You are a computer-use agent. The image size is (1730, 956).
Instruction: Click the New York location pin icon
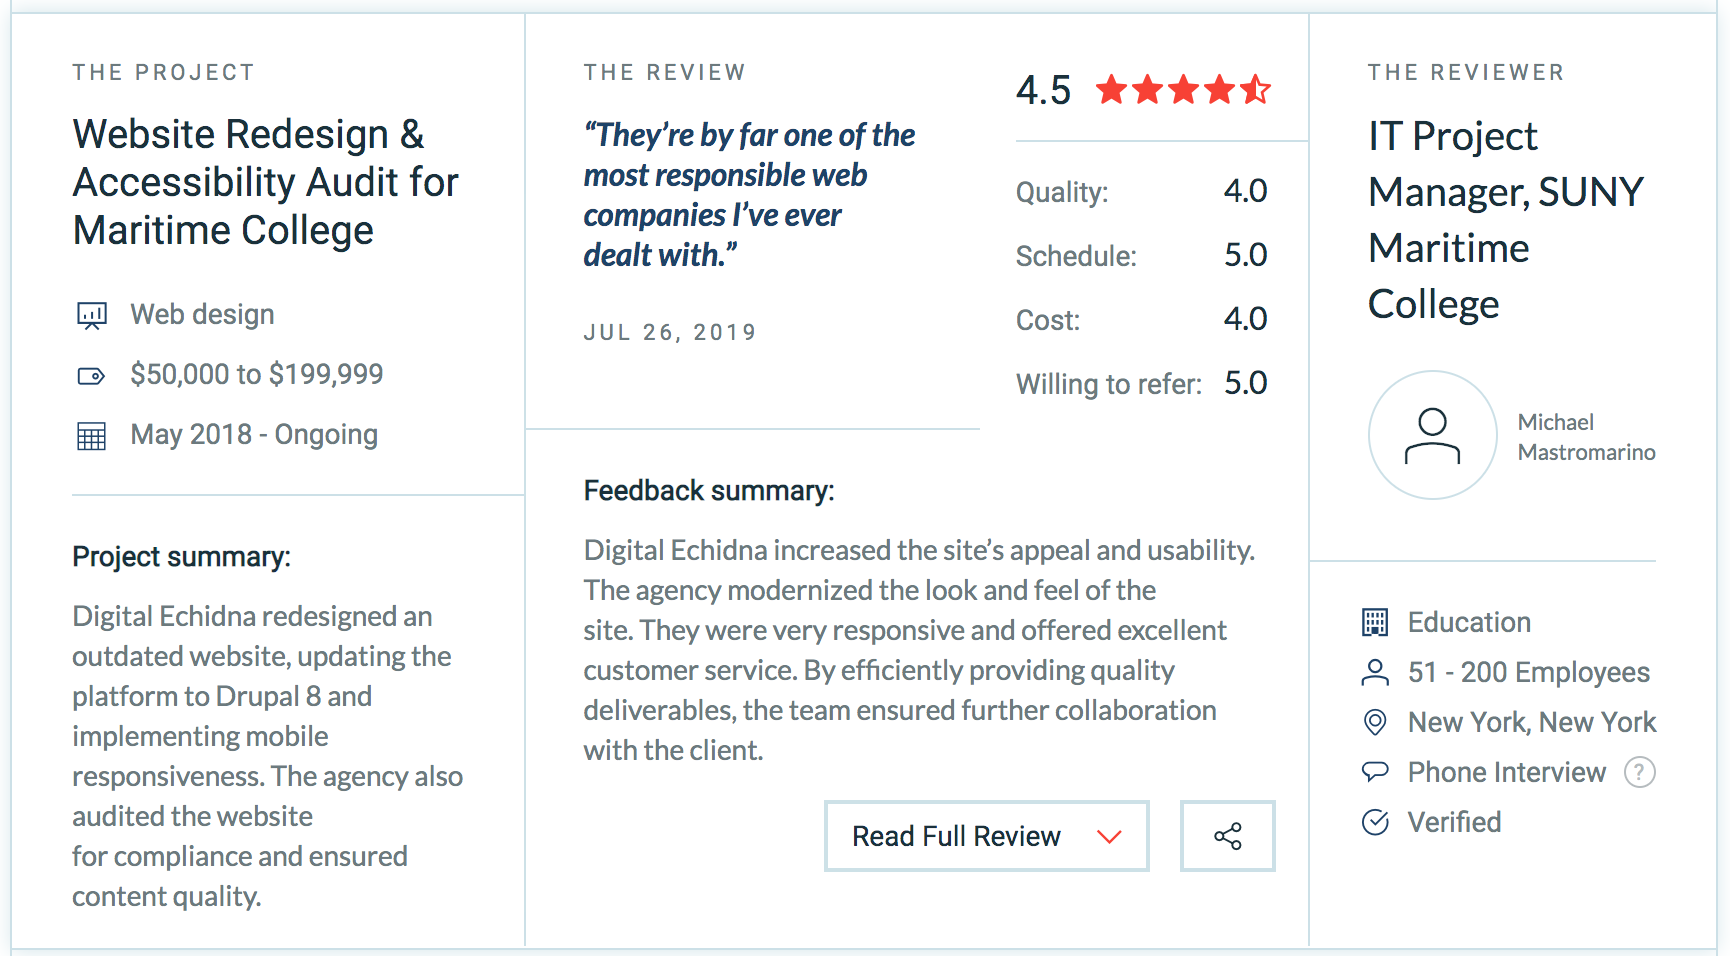point(1375,722)
